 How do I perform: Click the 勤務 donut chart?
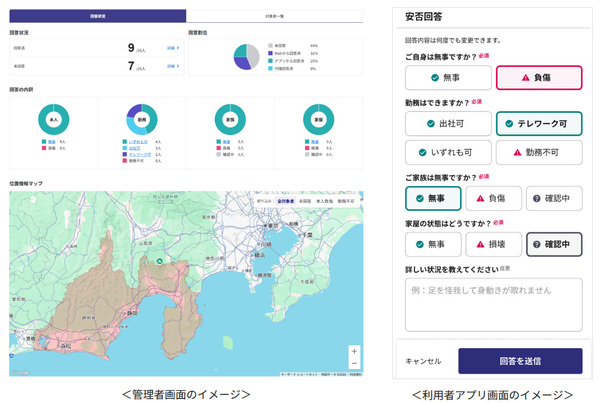click(142, 119)
